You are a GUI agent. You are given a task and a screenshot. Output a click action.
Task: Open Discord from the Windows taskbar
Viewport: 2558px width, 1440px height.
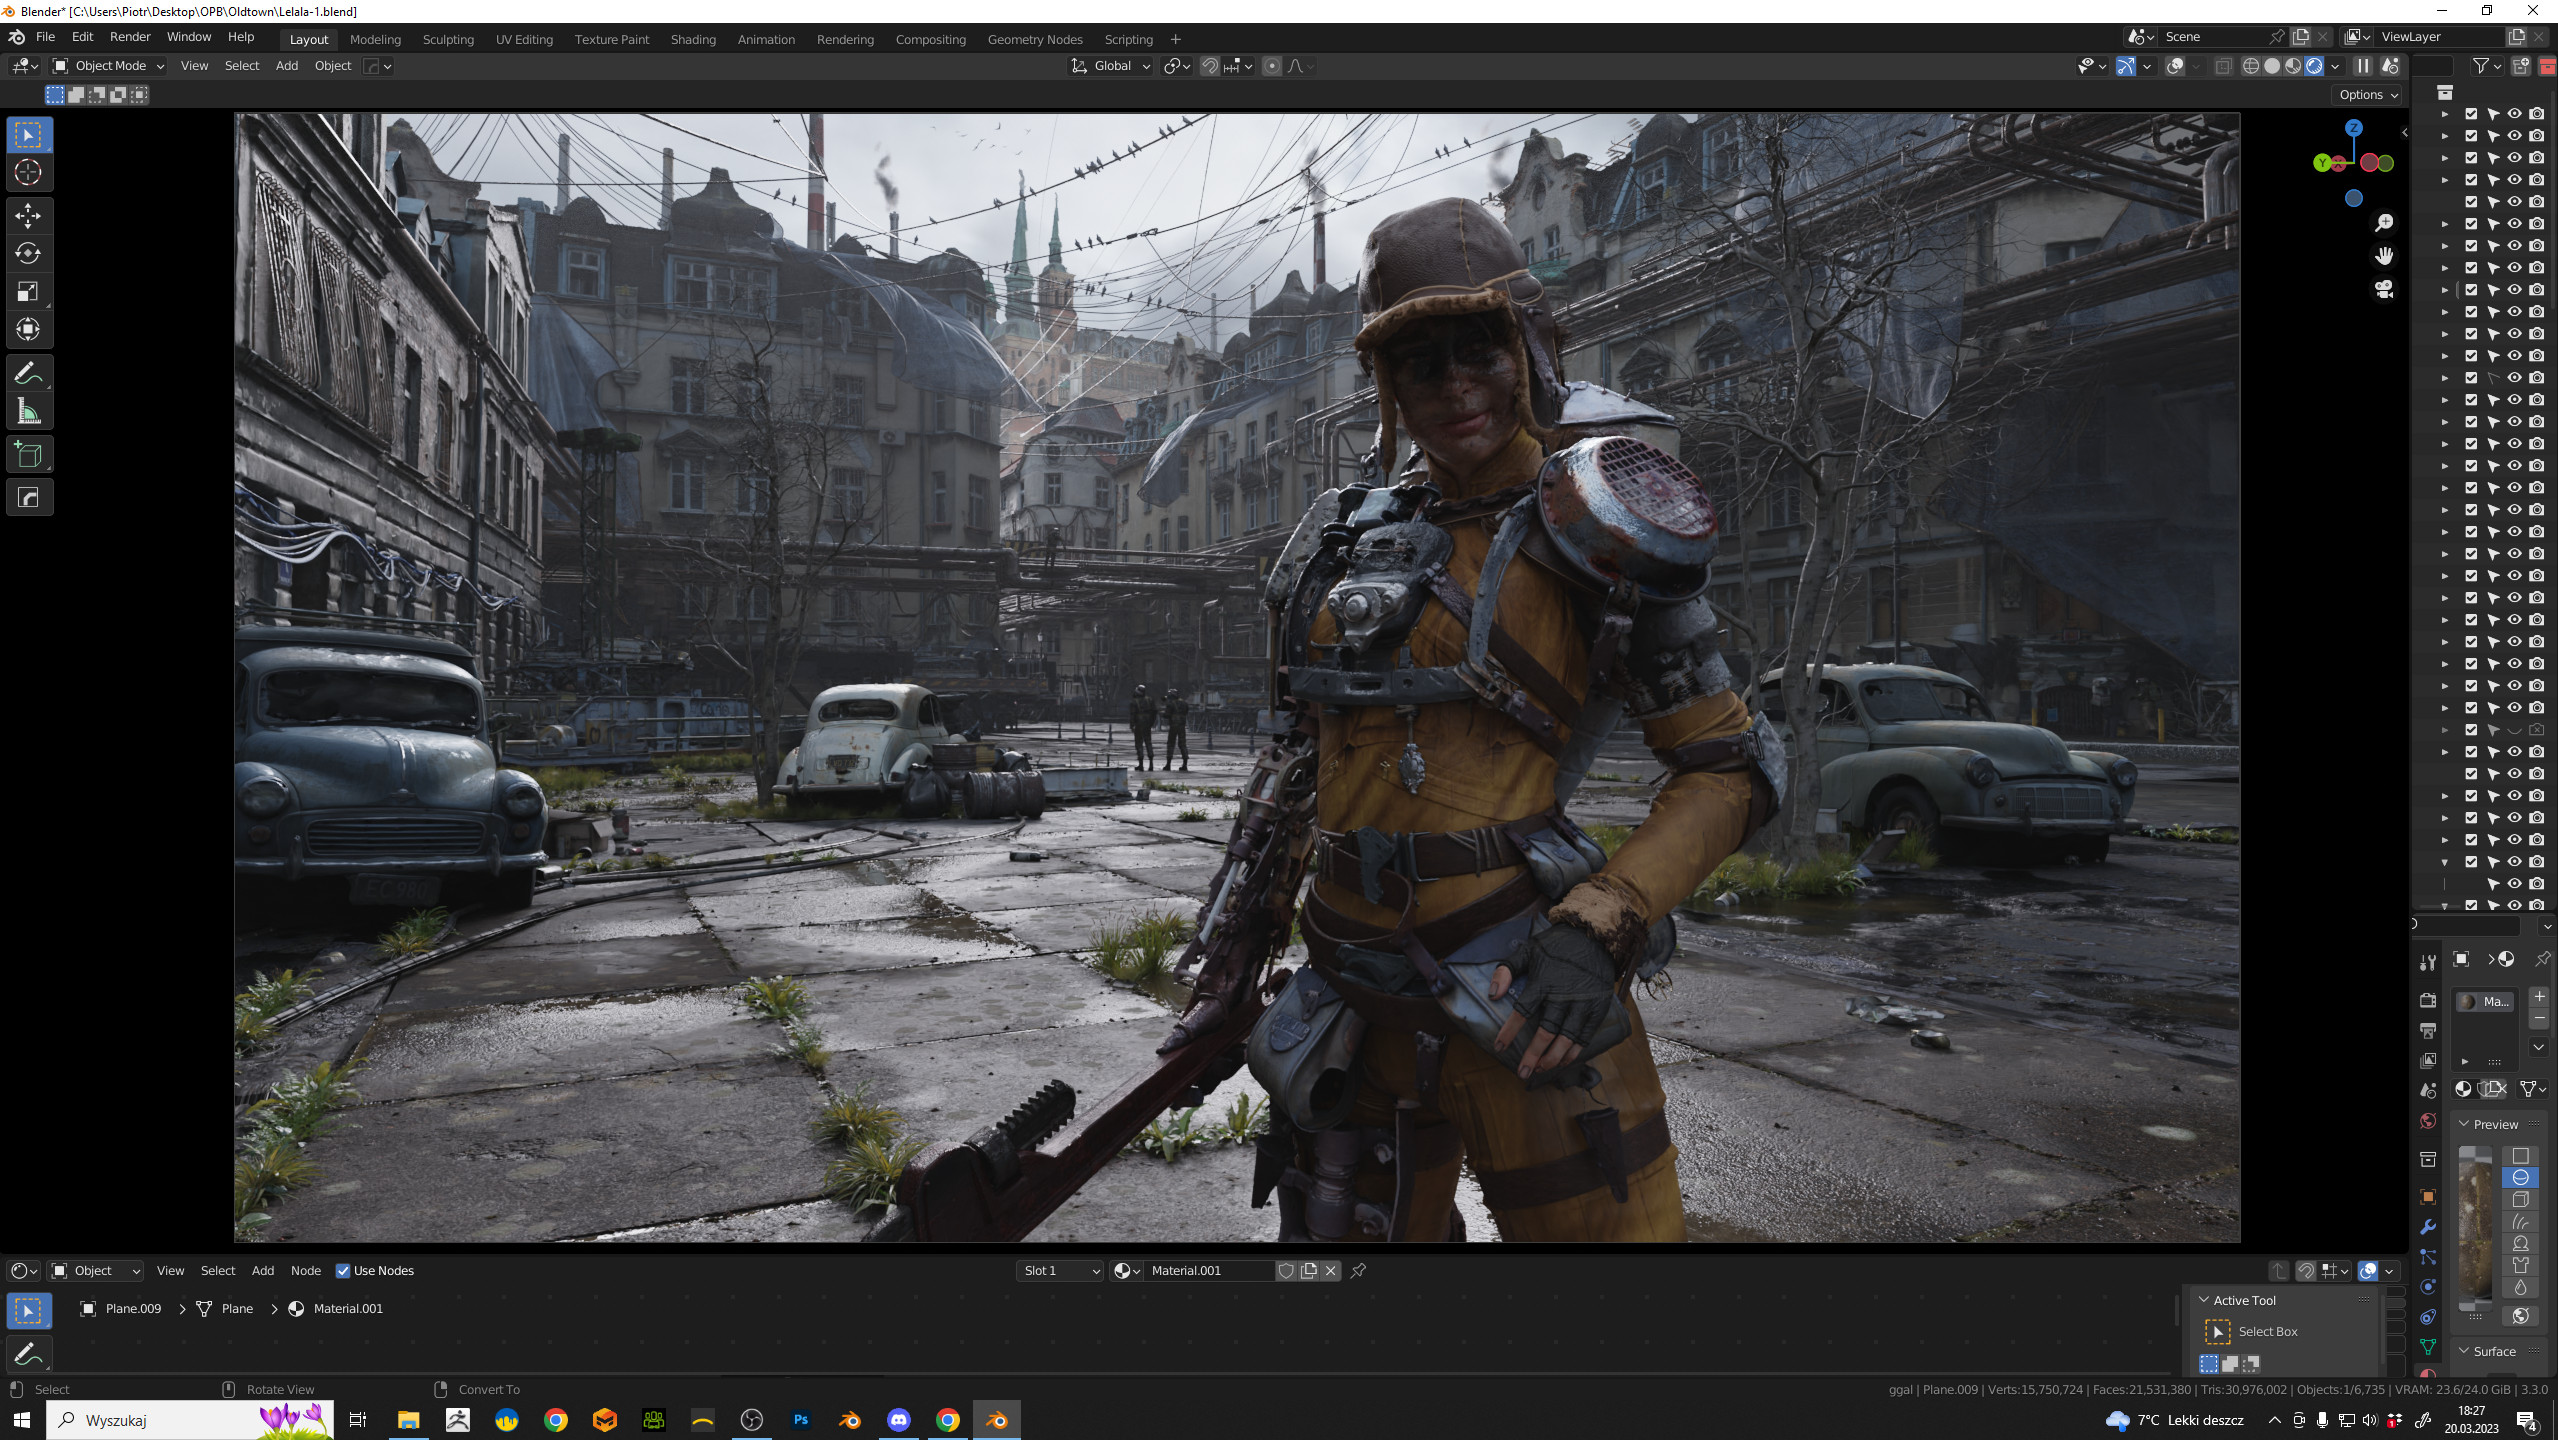(x=898, y=1420)
